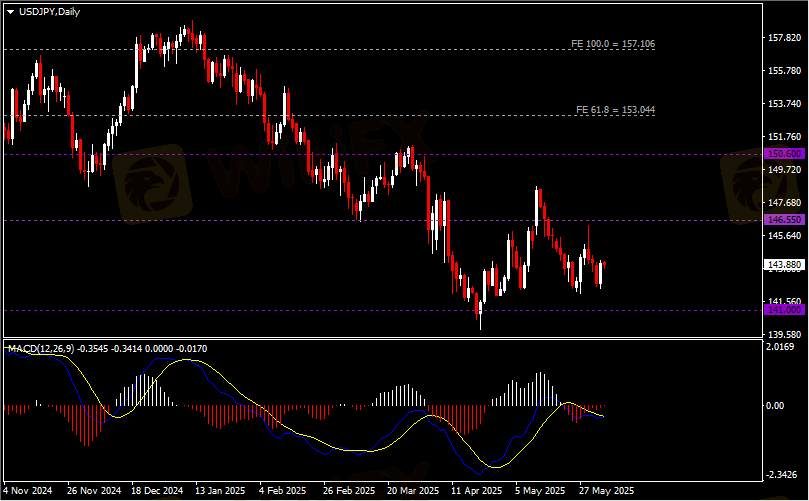This screenshot has height=501, width=809.
Task: Click the 4 Feb 2025 date label
Action: point(282,490)
